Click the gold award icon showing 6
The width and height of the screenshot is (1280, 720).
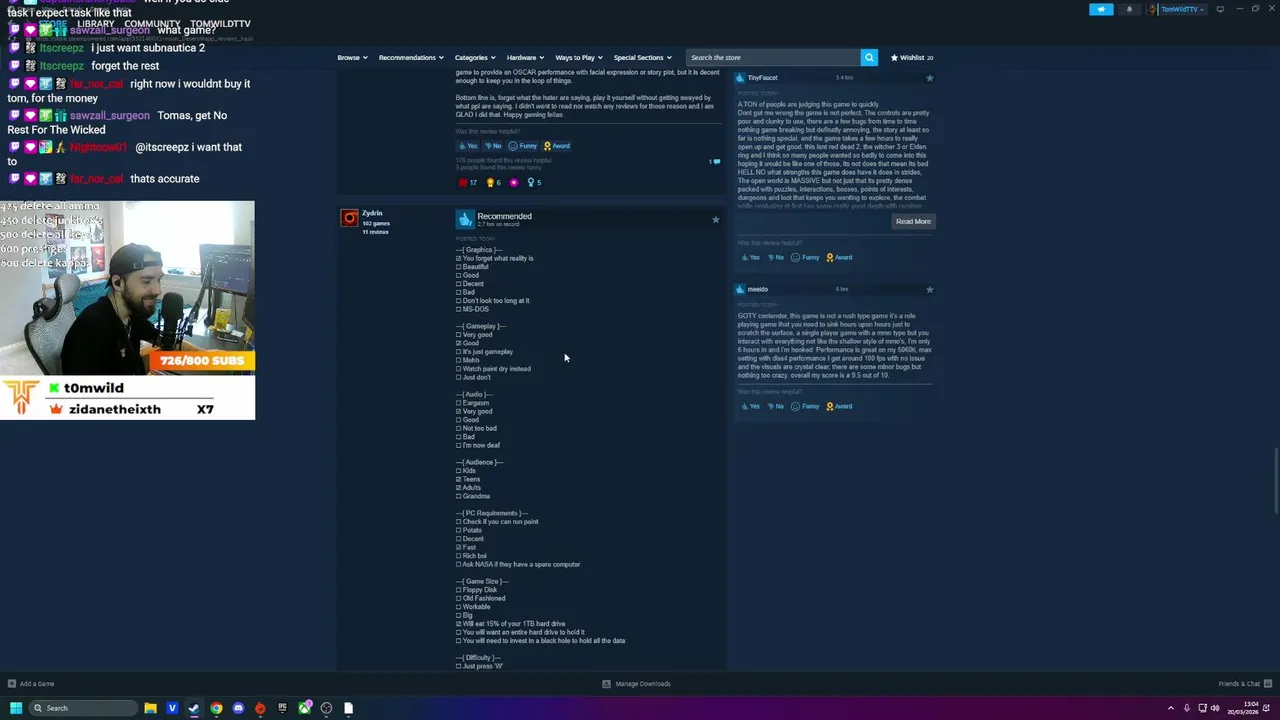click(493, 183)
